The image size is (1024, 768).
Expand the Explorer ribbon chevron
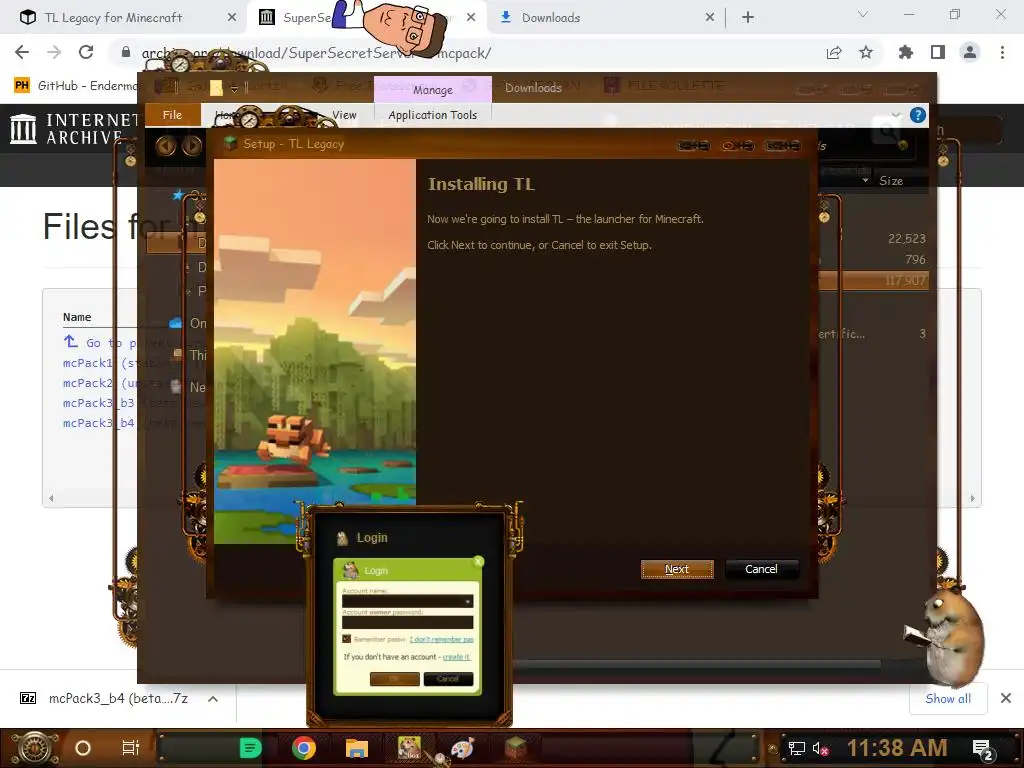coord(896,115)
